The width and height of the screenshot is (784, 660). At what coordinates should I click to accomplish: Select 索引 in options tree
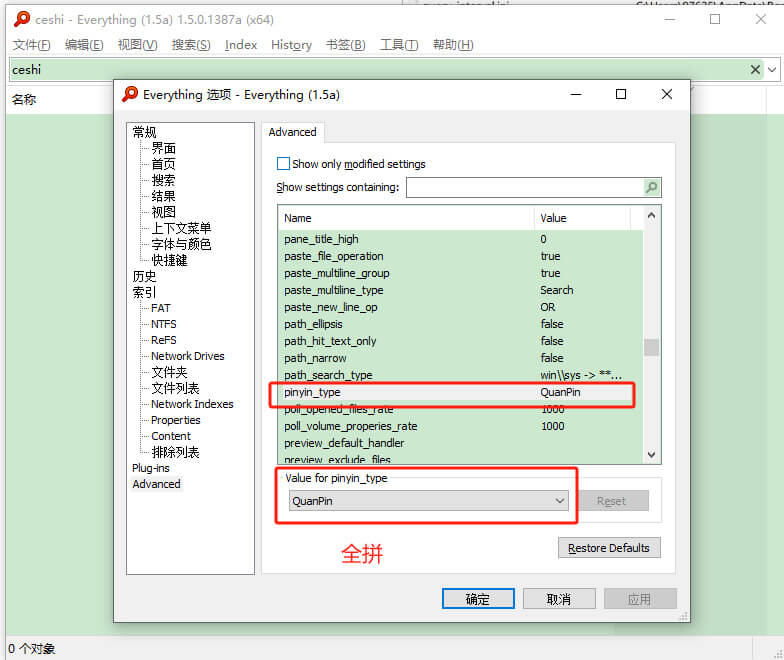pyautogui.click(x=144, y=292)
